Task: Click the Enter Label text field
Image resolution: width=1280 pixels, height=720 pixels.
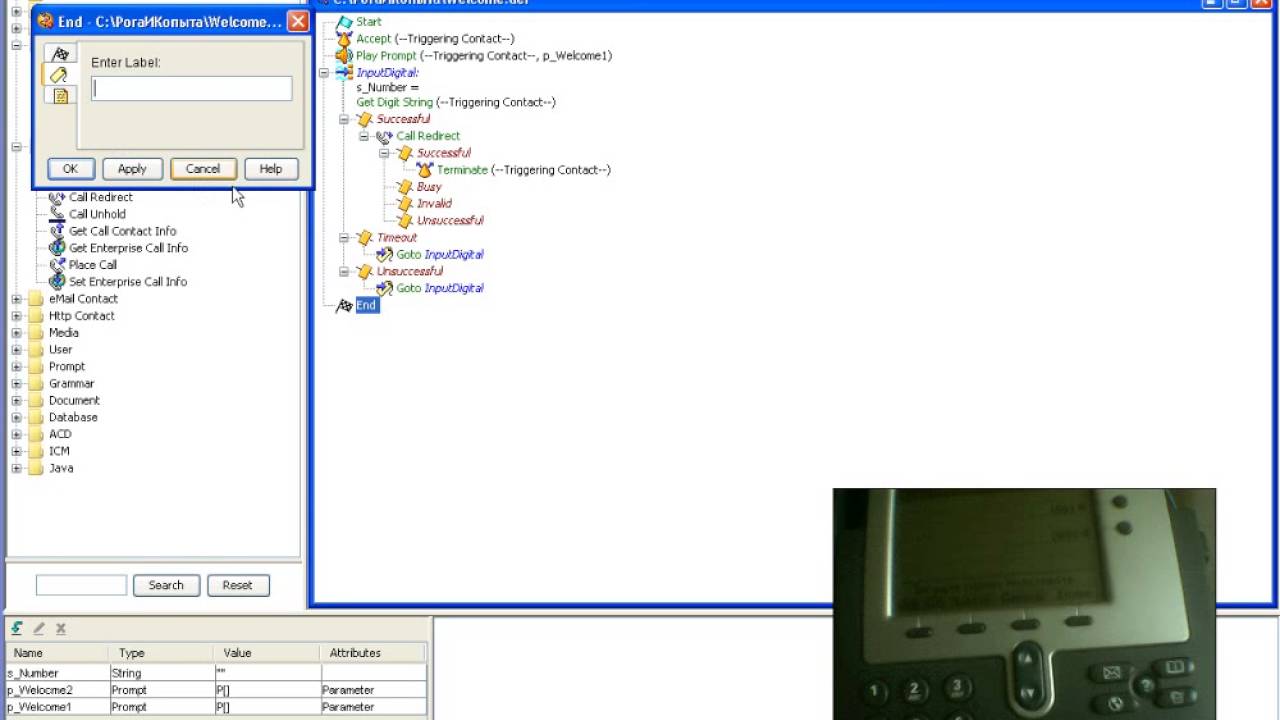Action: (192, 88)
